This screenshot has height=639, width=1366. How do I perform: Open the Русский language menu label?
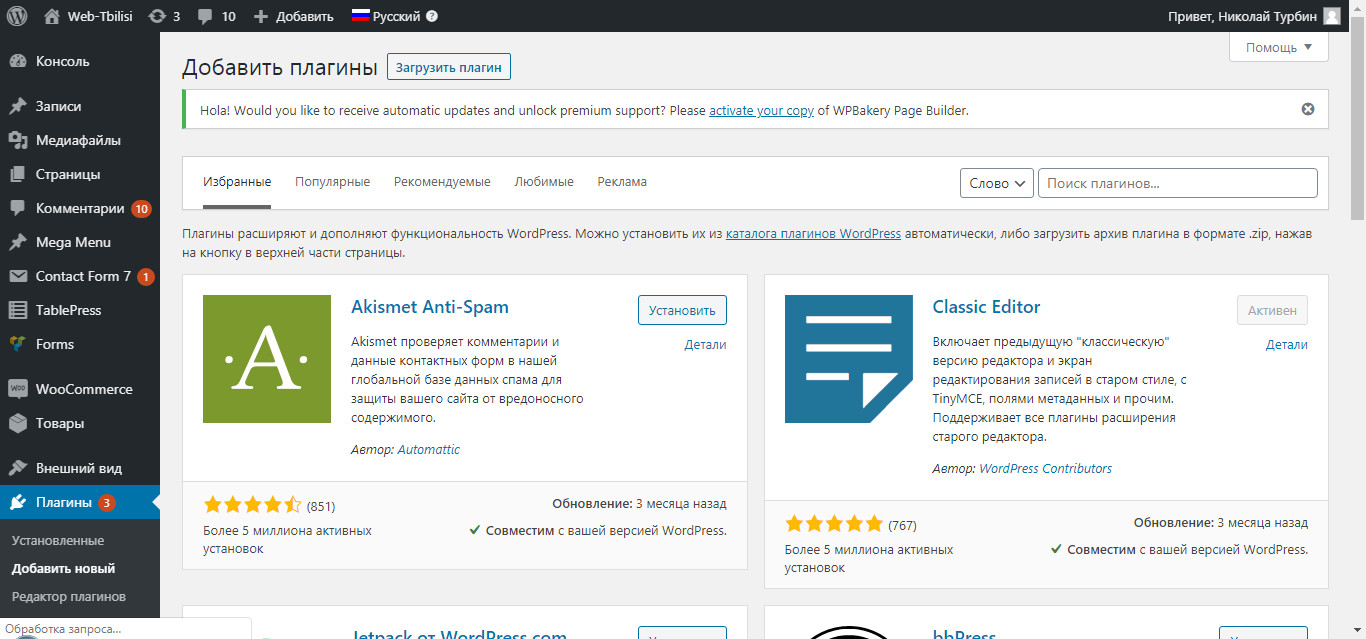(396, 16)
